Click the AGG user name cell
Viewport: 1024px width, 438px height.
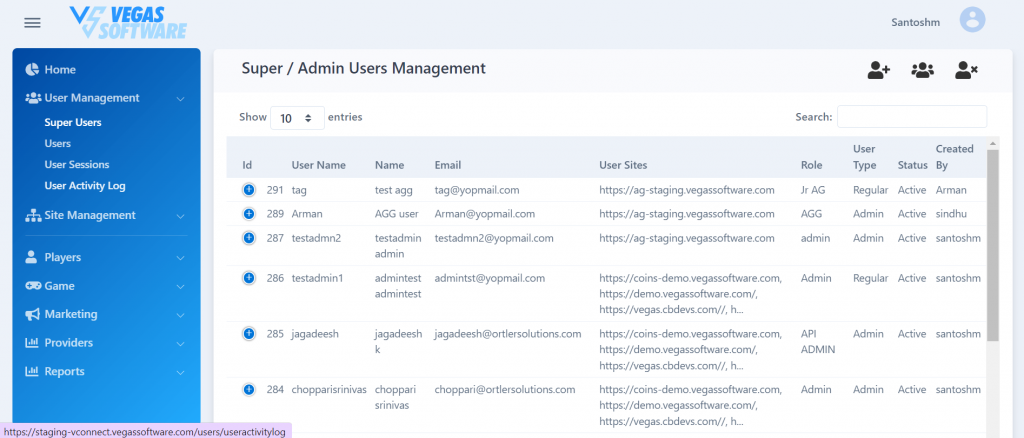point(396,213)
